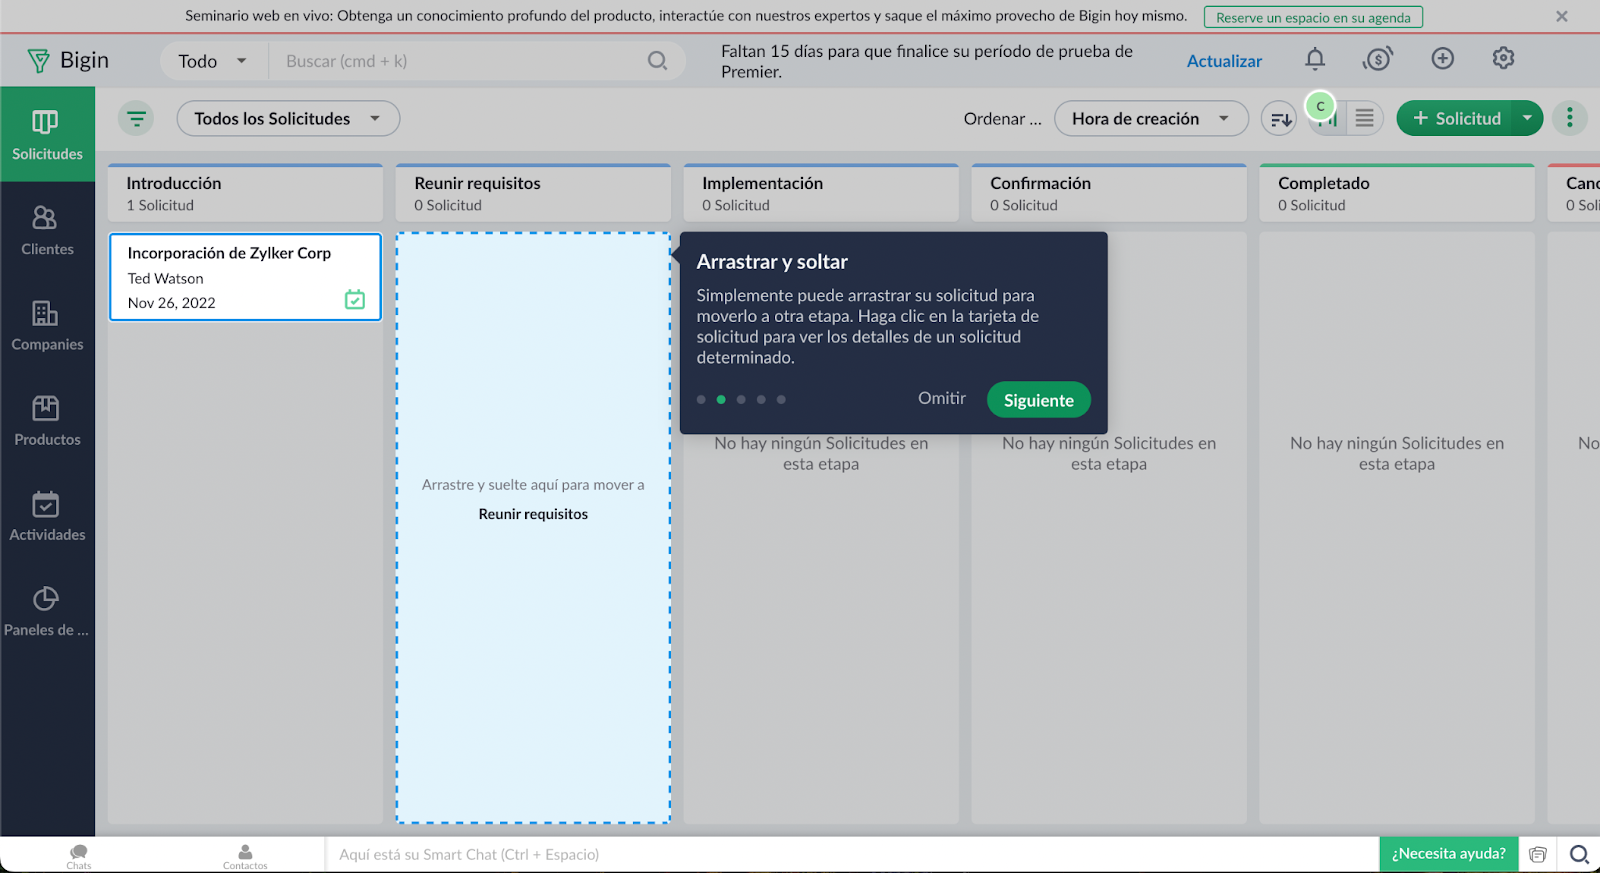Click the Nov 26, 2022 date
Viewport: 1600px width, 873px height.
171,303
